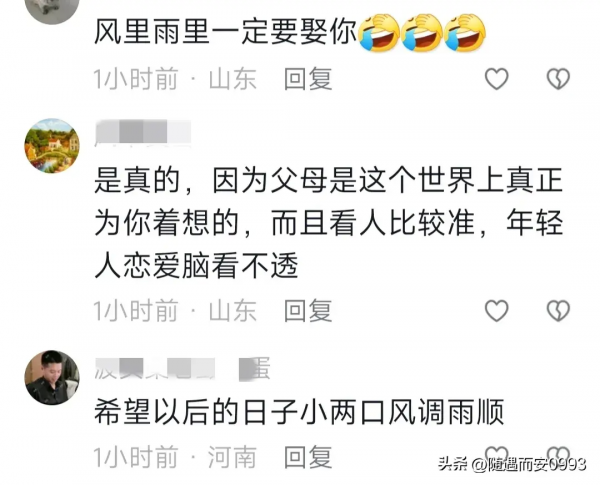This screenshot has height=485, width=600.
Task: Reply to the 小两口风调雨顺 comment
Action: click(308, 457)
